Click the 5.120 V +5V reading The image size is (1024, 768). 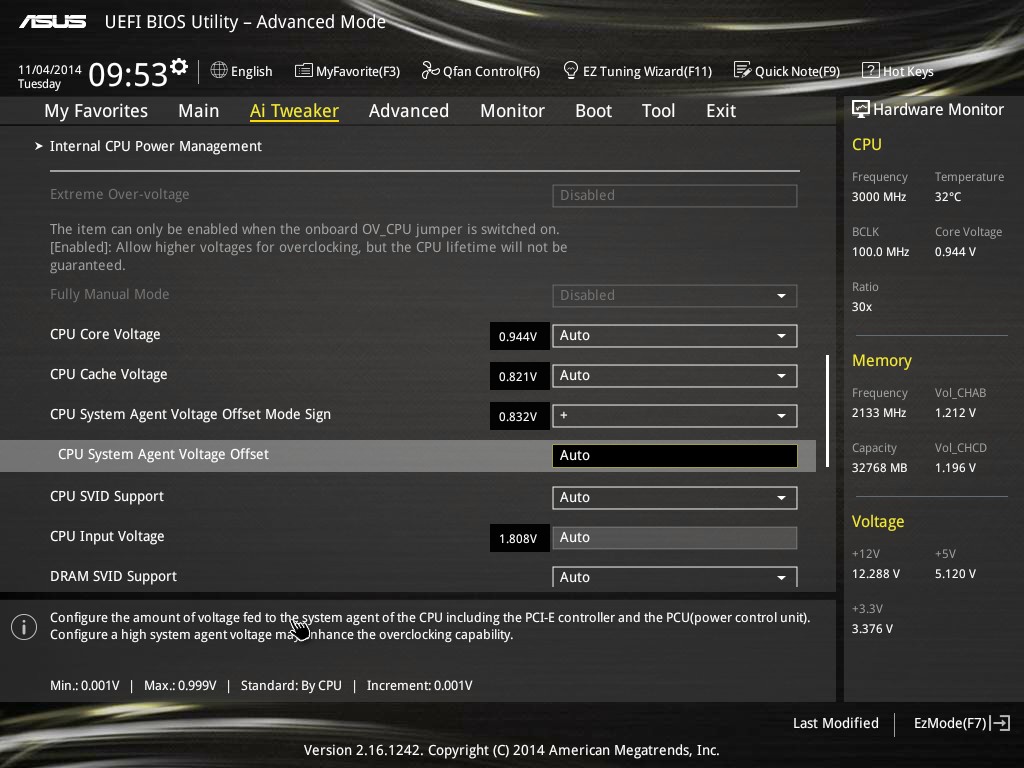[955, 573]
